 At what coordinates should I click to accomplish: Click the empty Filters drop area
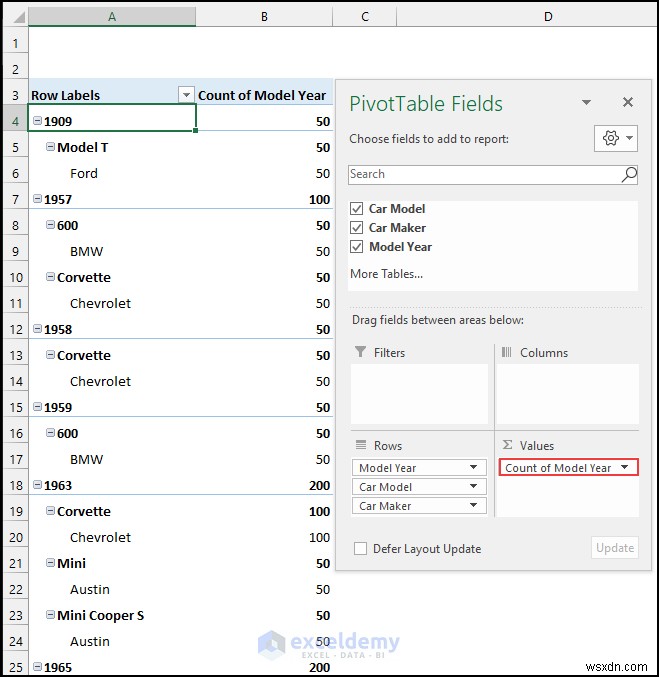point(419,394)
